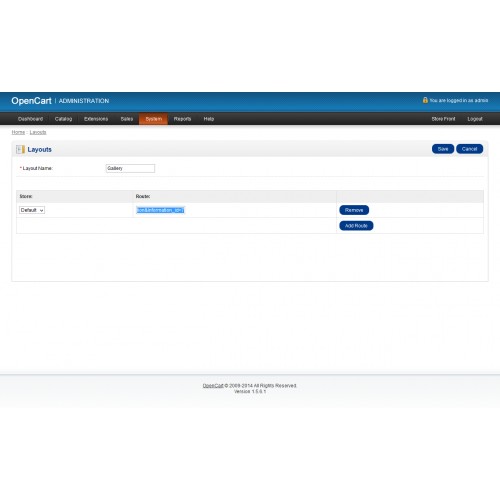Click the lock icon near login status
This screenshot has height=500, width=500.
click(x=425, y=100)
